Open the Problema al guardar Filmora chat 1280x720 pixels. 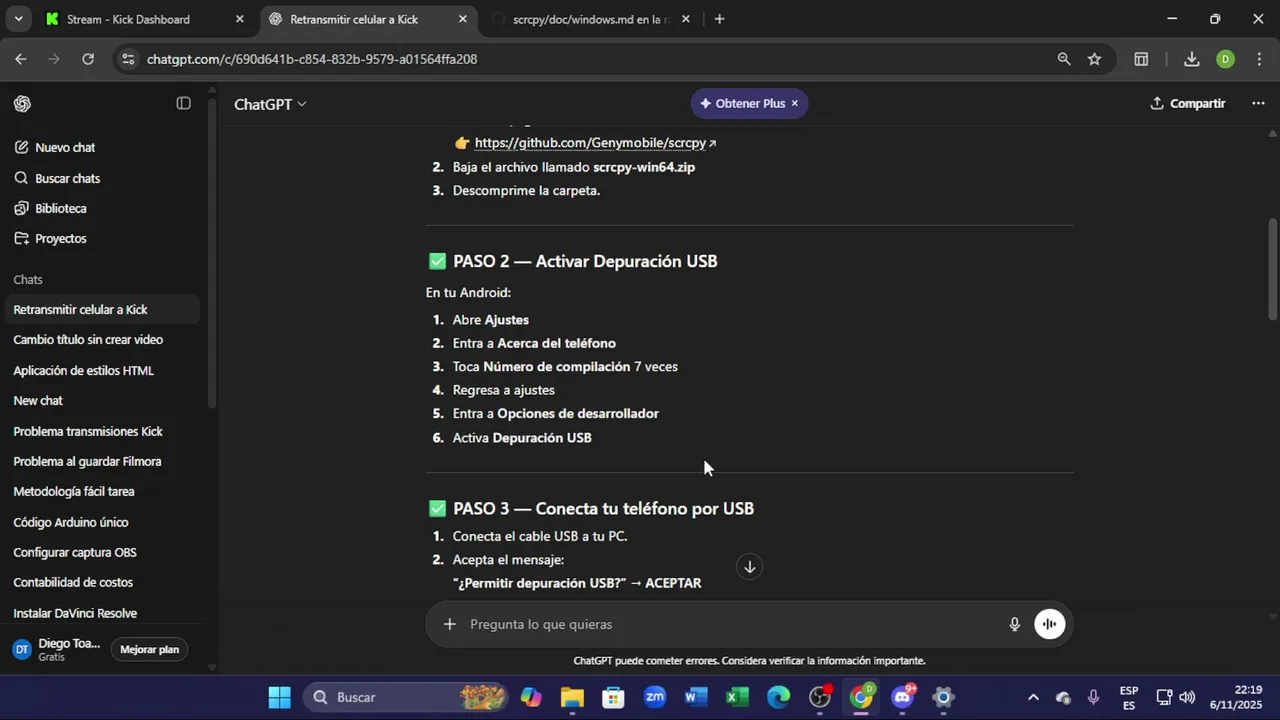[87, 461]
